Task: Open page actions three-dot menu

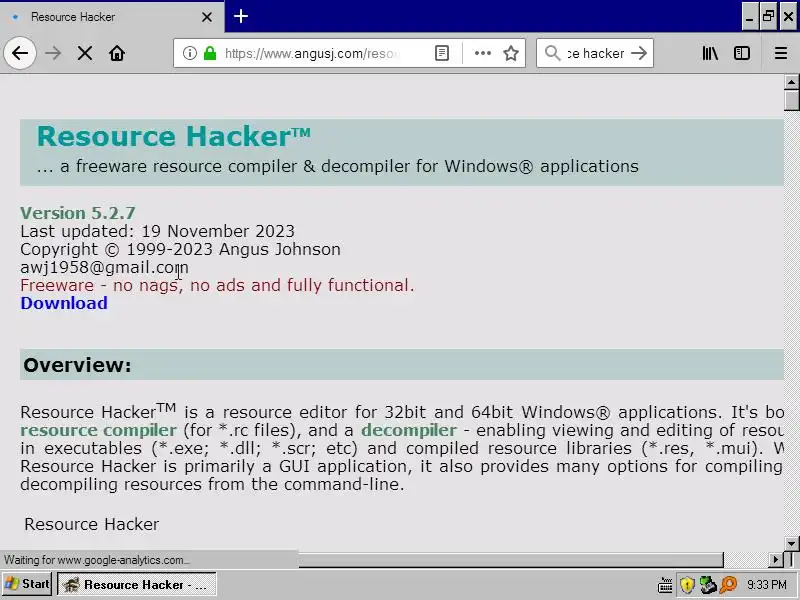Action: pyautogui.click(x=482, y=53)
